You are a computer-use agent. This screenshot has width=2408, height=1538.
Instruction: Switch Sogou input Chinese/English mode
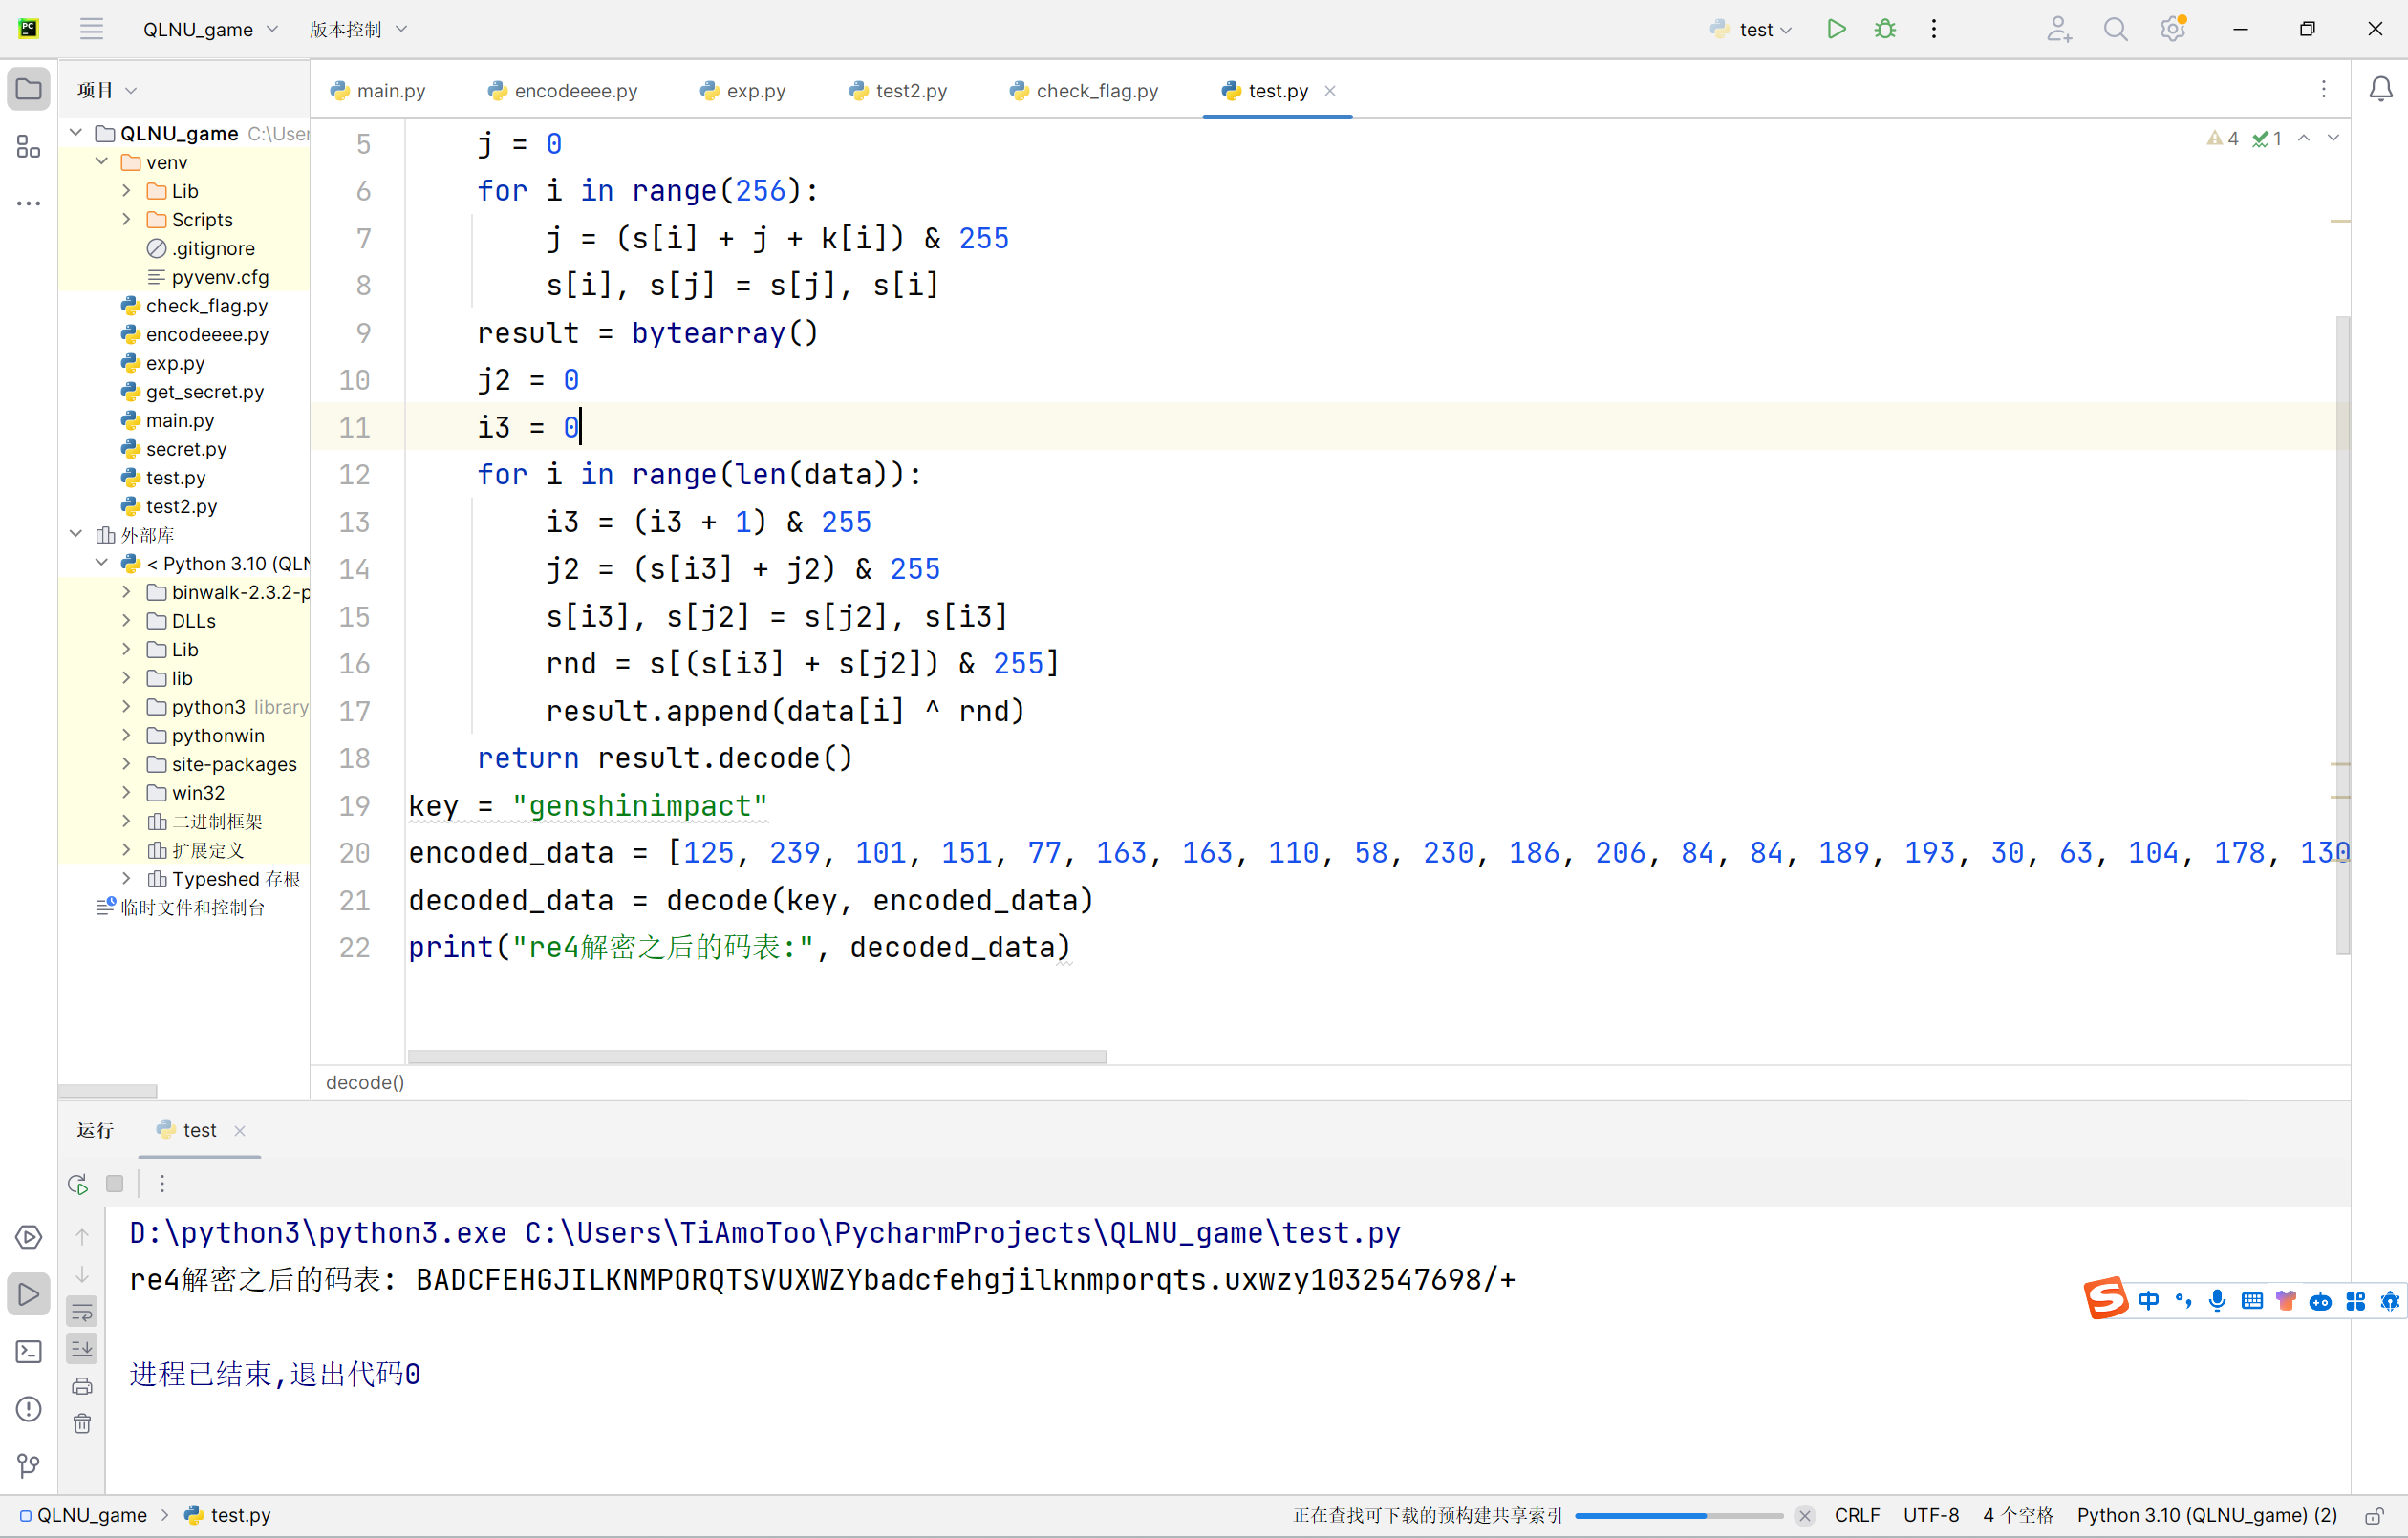click(x=2148, y=1300)
